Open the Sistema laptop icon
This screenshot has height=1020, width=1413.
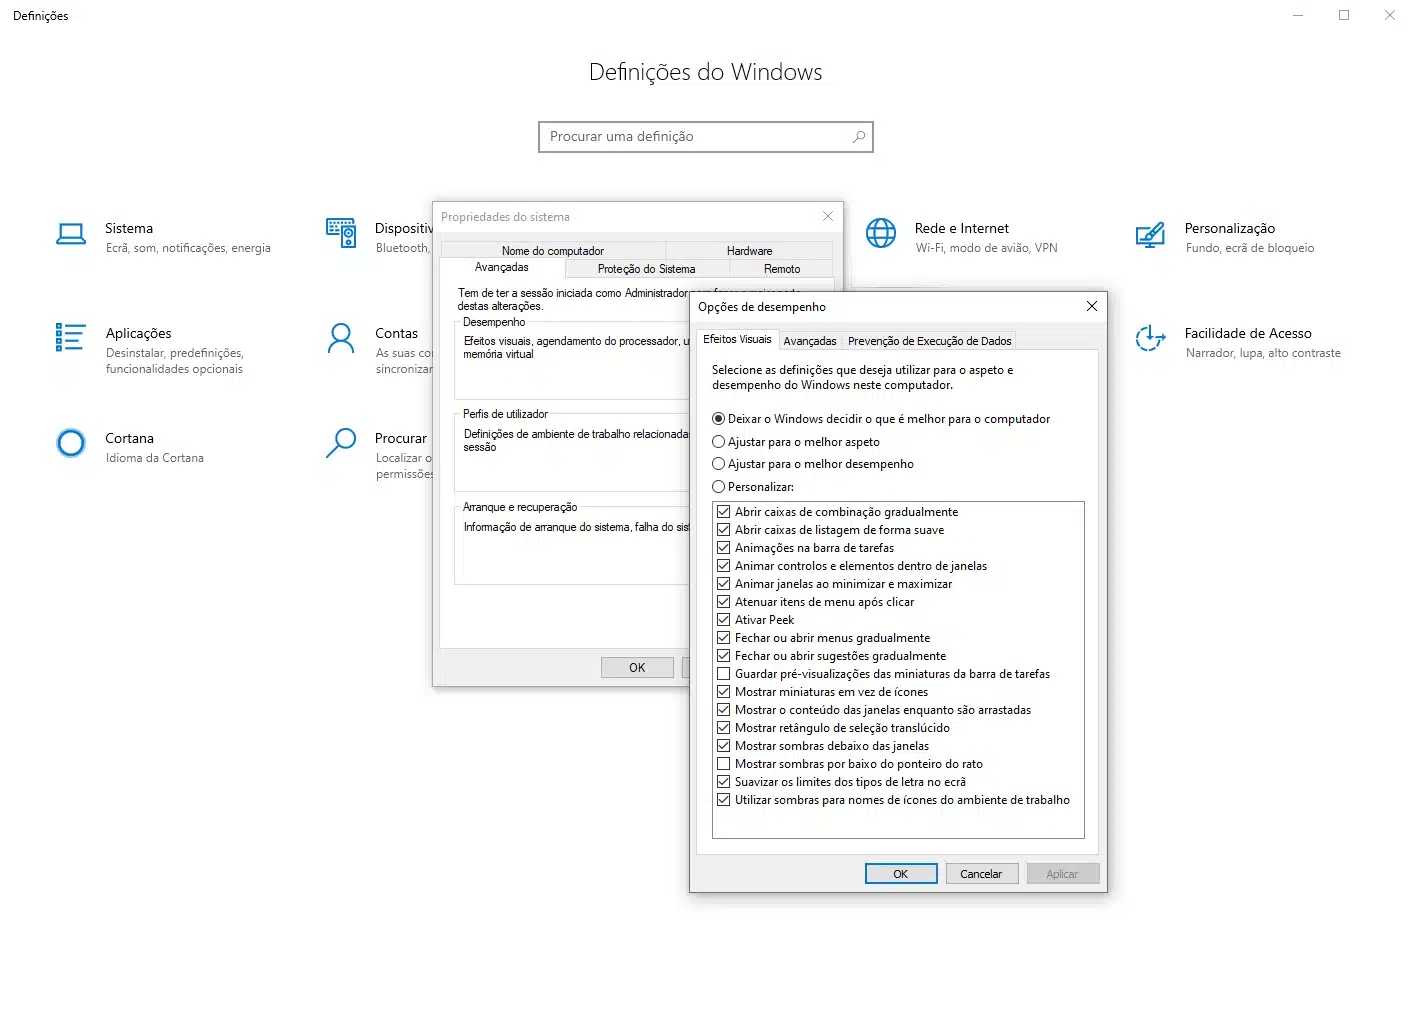(x=71, y=234)
